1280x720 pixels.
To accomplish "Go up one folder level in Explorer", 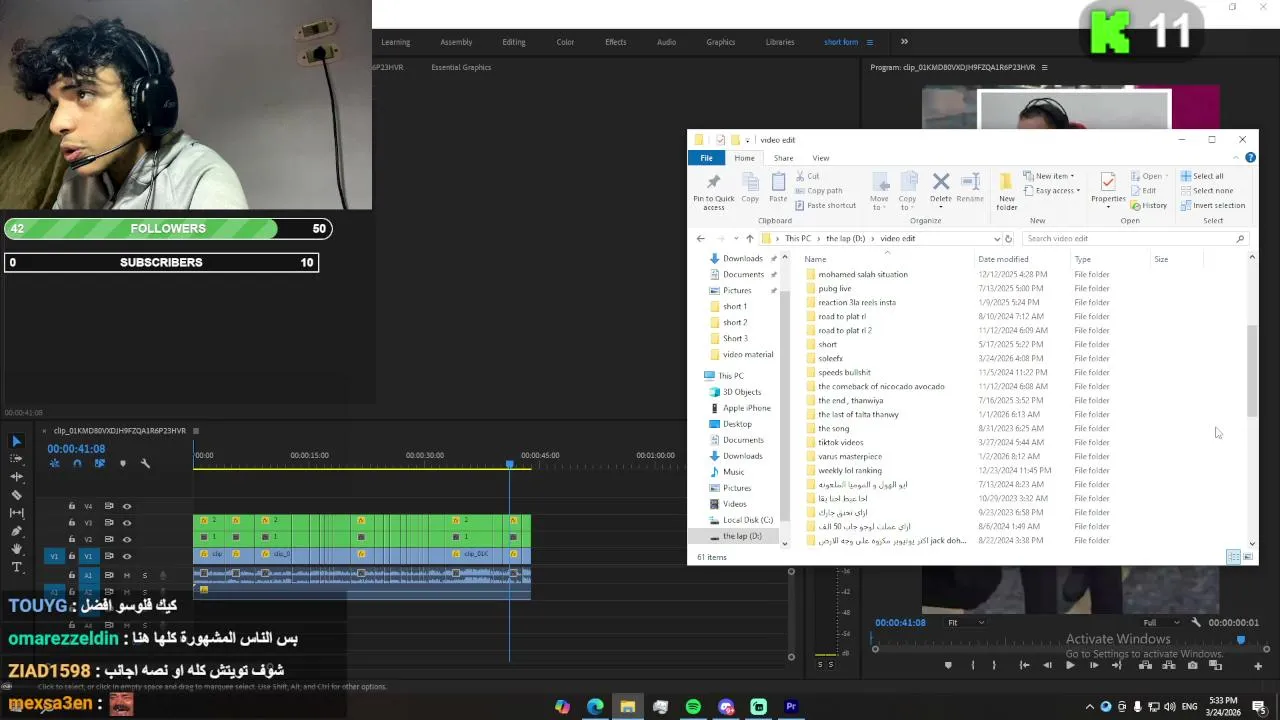I will [749, 239].
